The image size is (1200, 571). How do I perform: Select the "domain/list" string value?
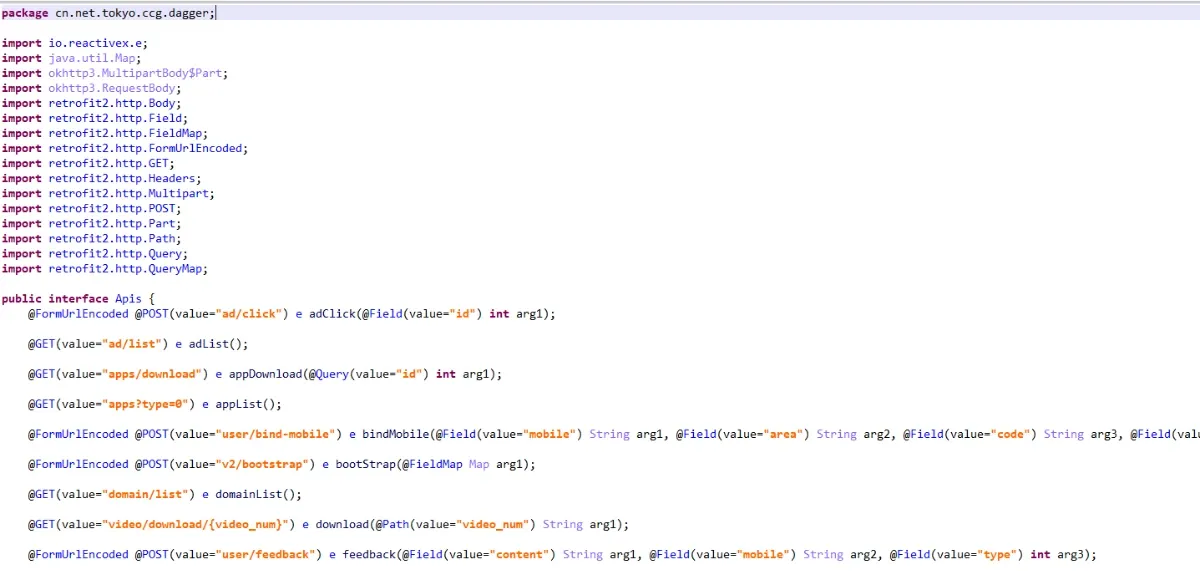point(145,493)
